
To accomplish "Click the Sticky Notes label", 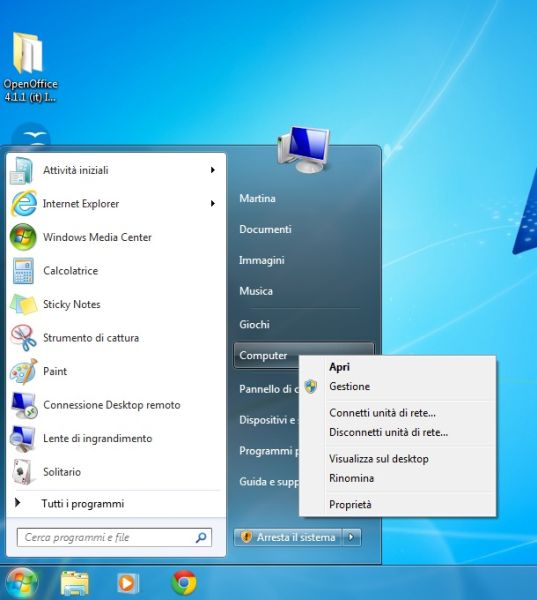I will [72, 305].
